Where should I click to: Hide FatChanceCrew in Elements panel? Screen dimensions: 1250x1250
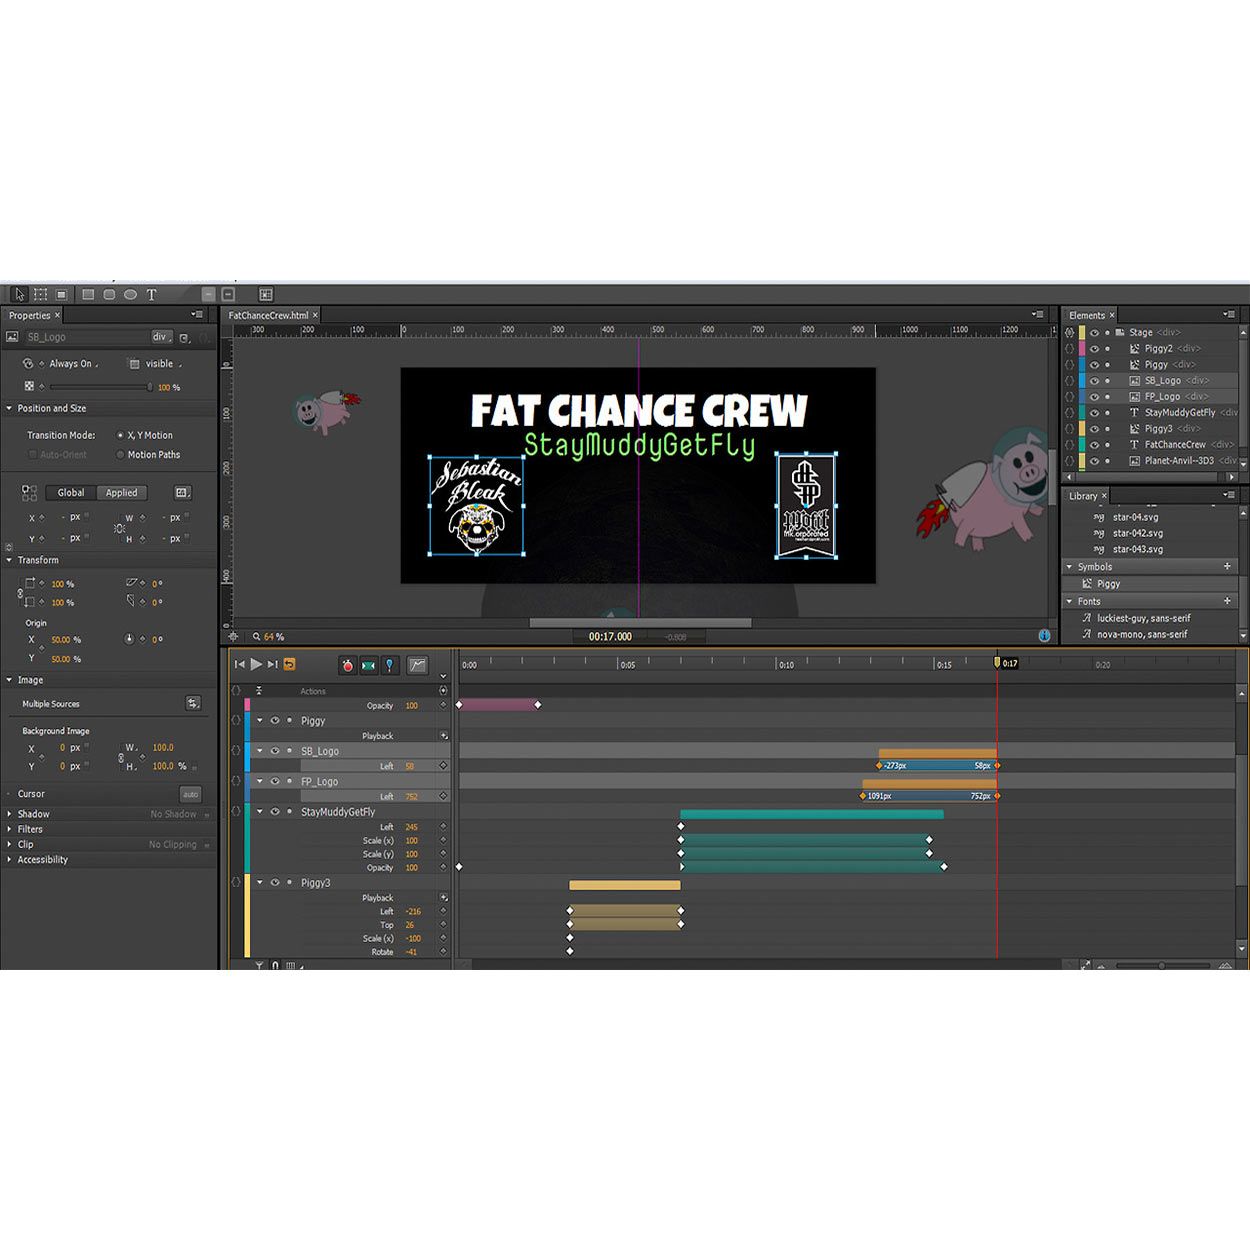pyautogui.click(x=1093, y=444)
